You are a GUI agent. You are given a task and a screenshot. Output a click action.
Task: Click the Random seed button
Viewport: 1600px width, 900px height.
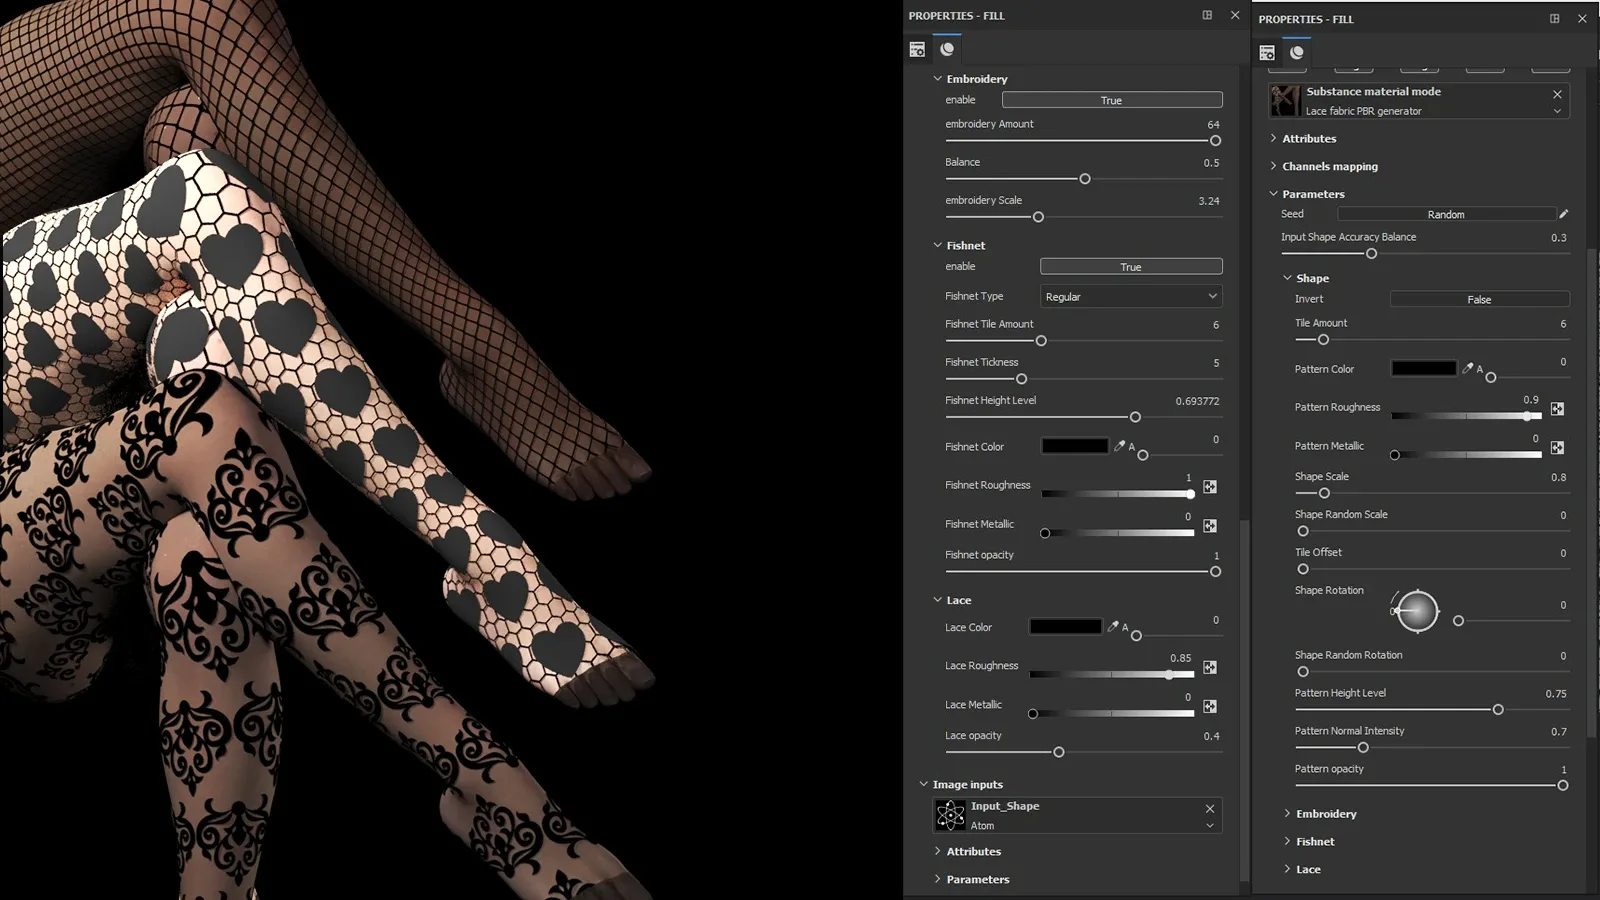(x=1446, y=213)
